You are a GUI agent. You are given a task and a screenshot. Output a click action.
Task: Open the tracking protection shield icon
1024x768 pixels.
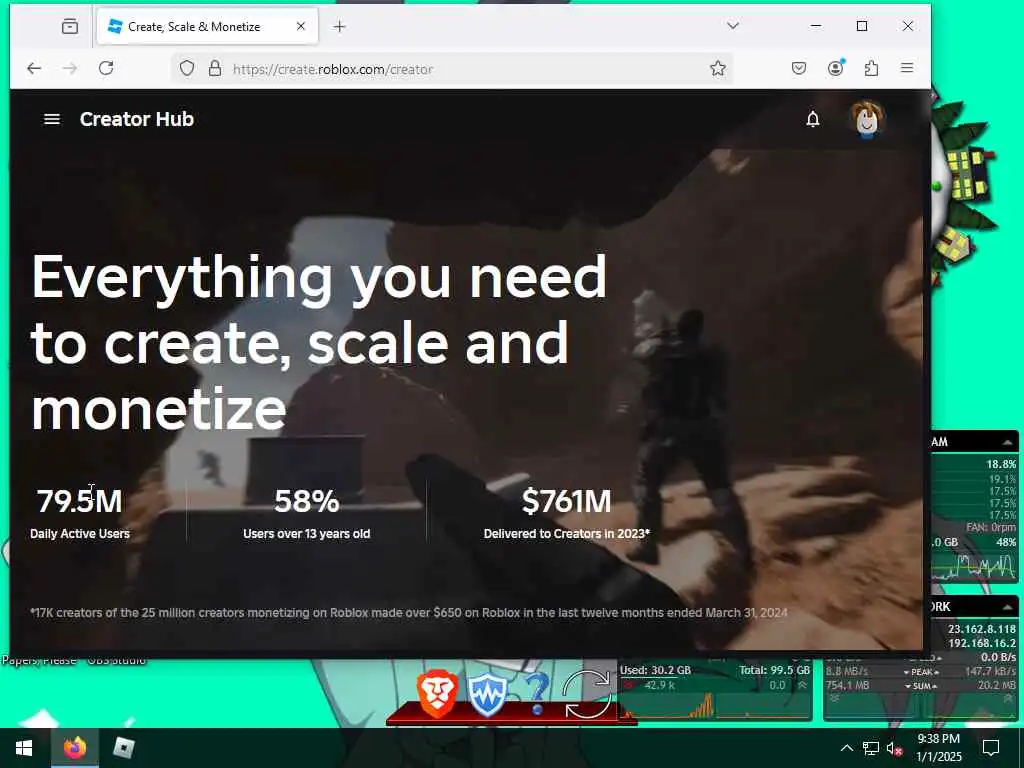(187, 68)
